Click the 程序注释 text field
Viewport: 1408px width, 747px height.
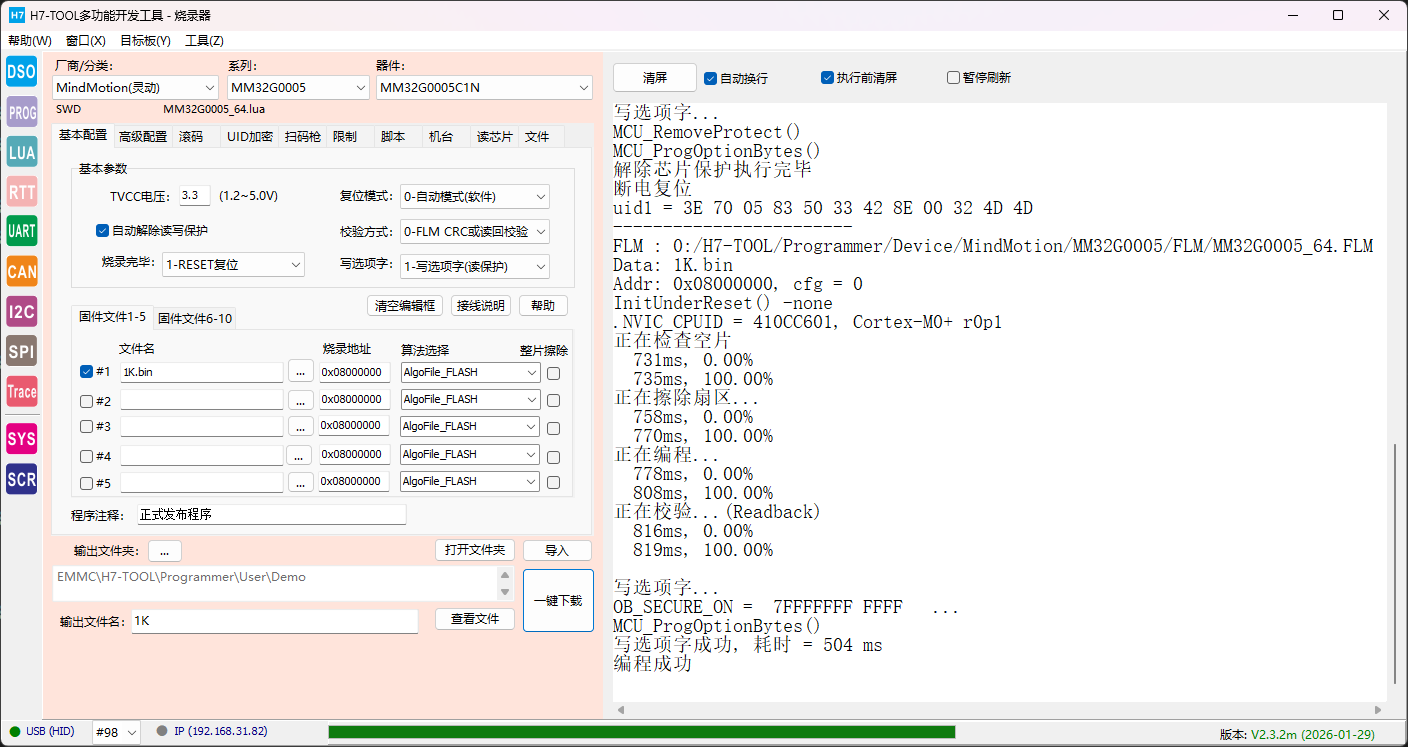click(x=271, y=515)
